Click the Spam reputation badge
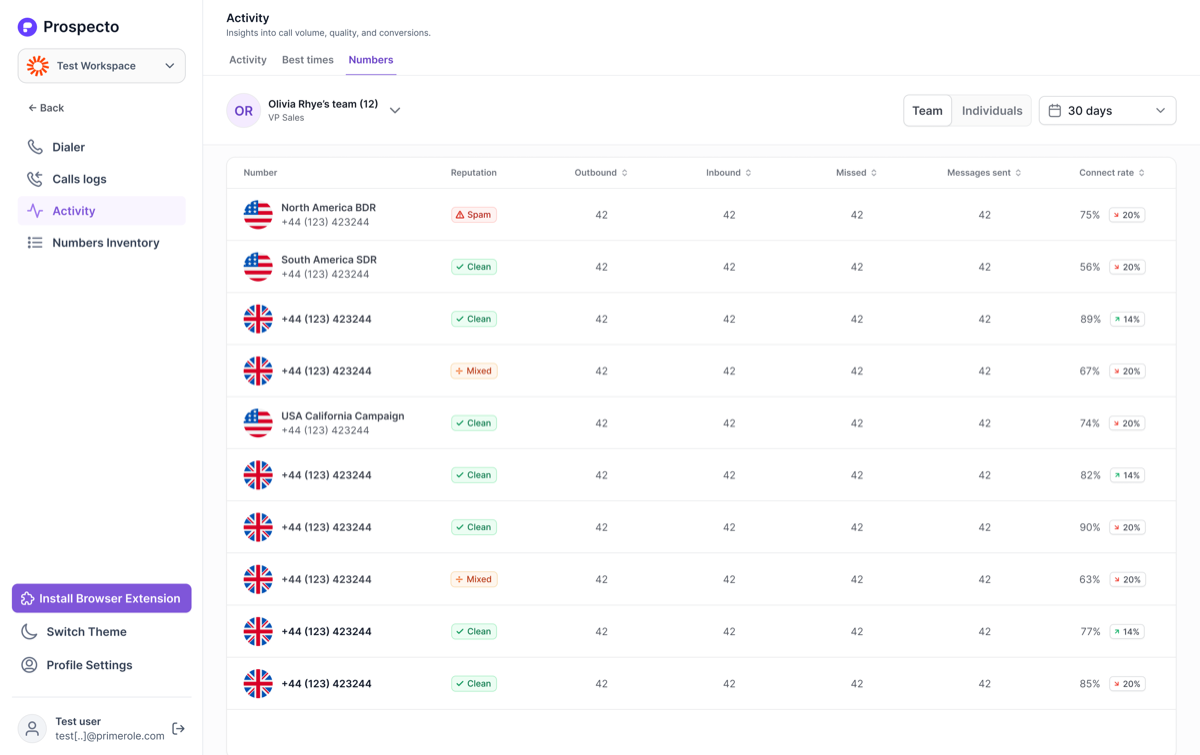Screen dimensions: 1200x755 coord(474,215)
